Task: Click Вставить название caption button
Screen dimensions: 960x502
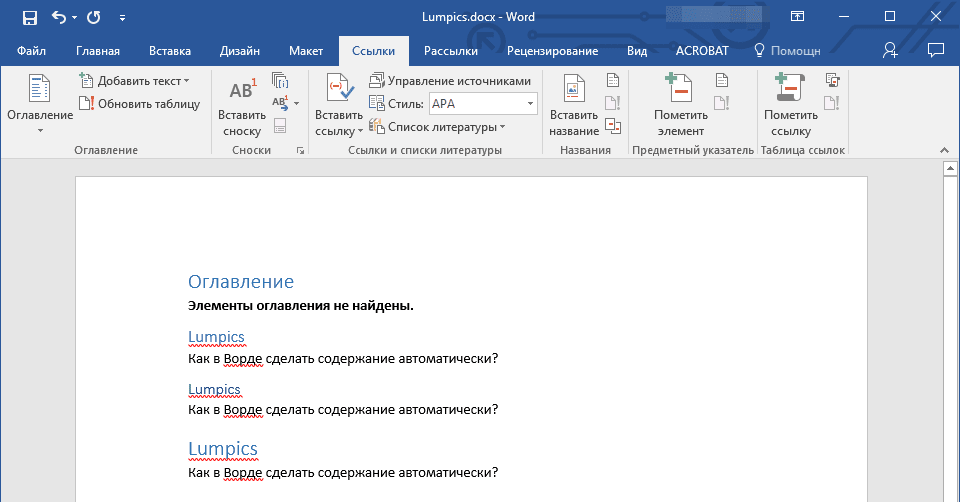Action: [x=574, y=106]
